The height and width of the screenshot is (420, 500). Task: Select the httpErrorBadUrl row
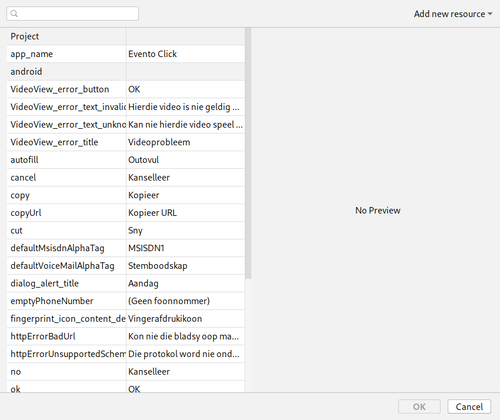(x=126, y=337)
